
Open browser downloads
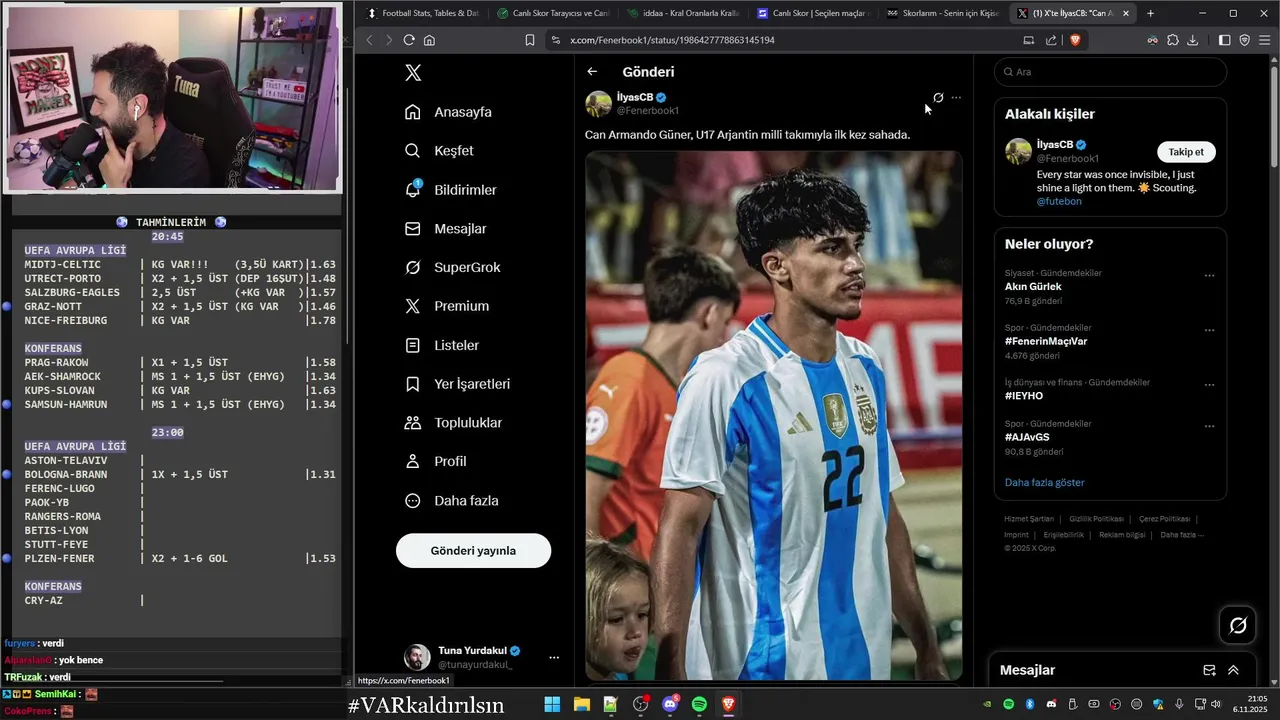click(x=1193, y=40)
